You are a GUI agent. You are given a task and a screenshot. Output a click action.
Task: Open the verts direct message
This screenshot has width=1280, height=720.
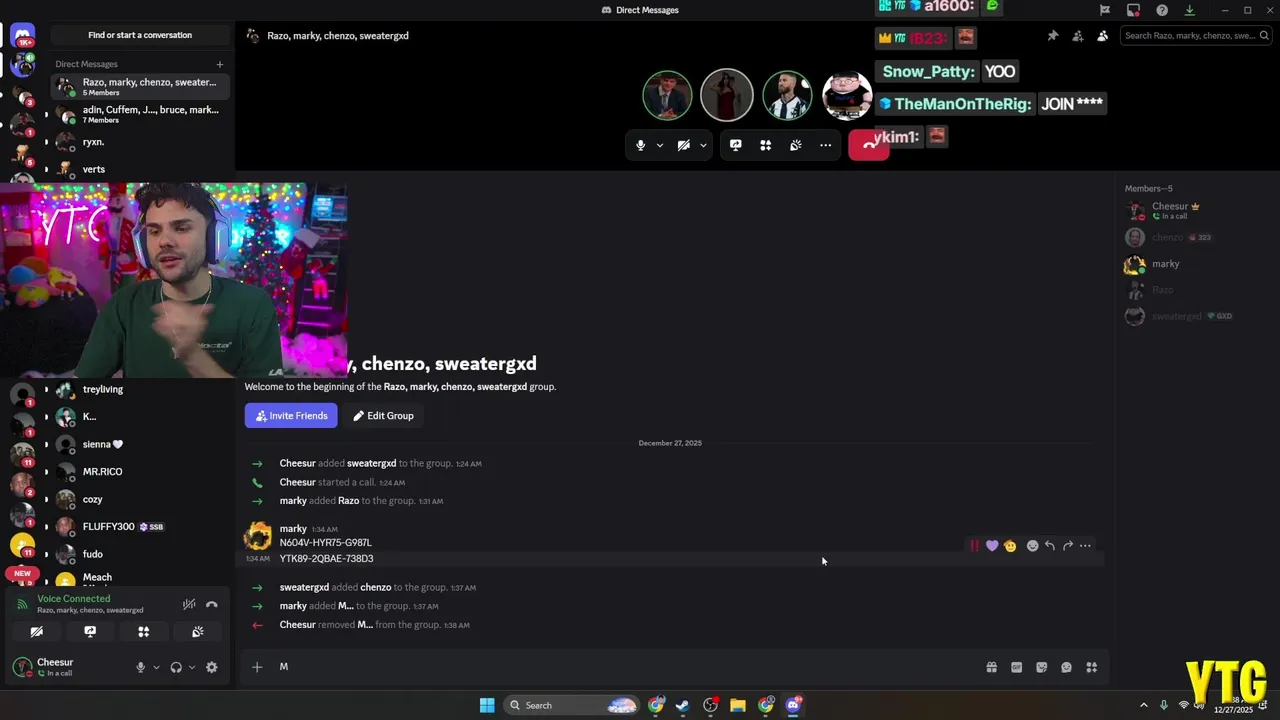[140, 169]
